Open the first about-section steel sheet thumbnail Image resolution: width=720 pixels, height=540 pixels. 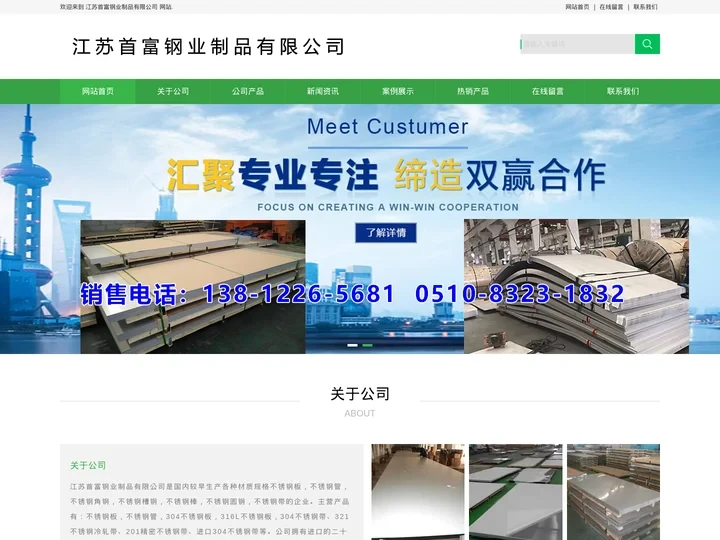[x=418, y=492]
